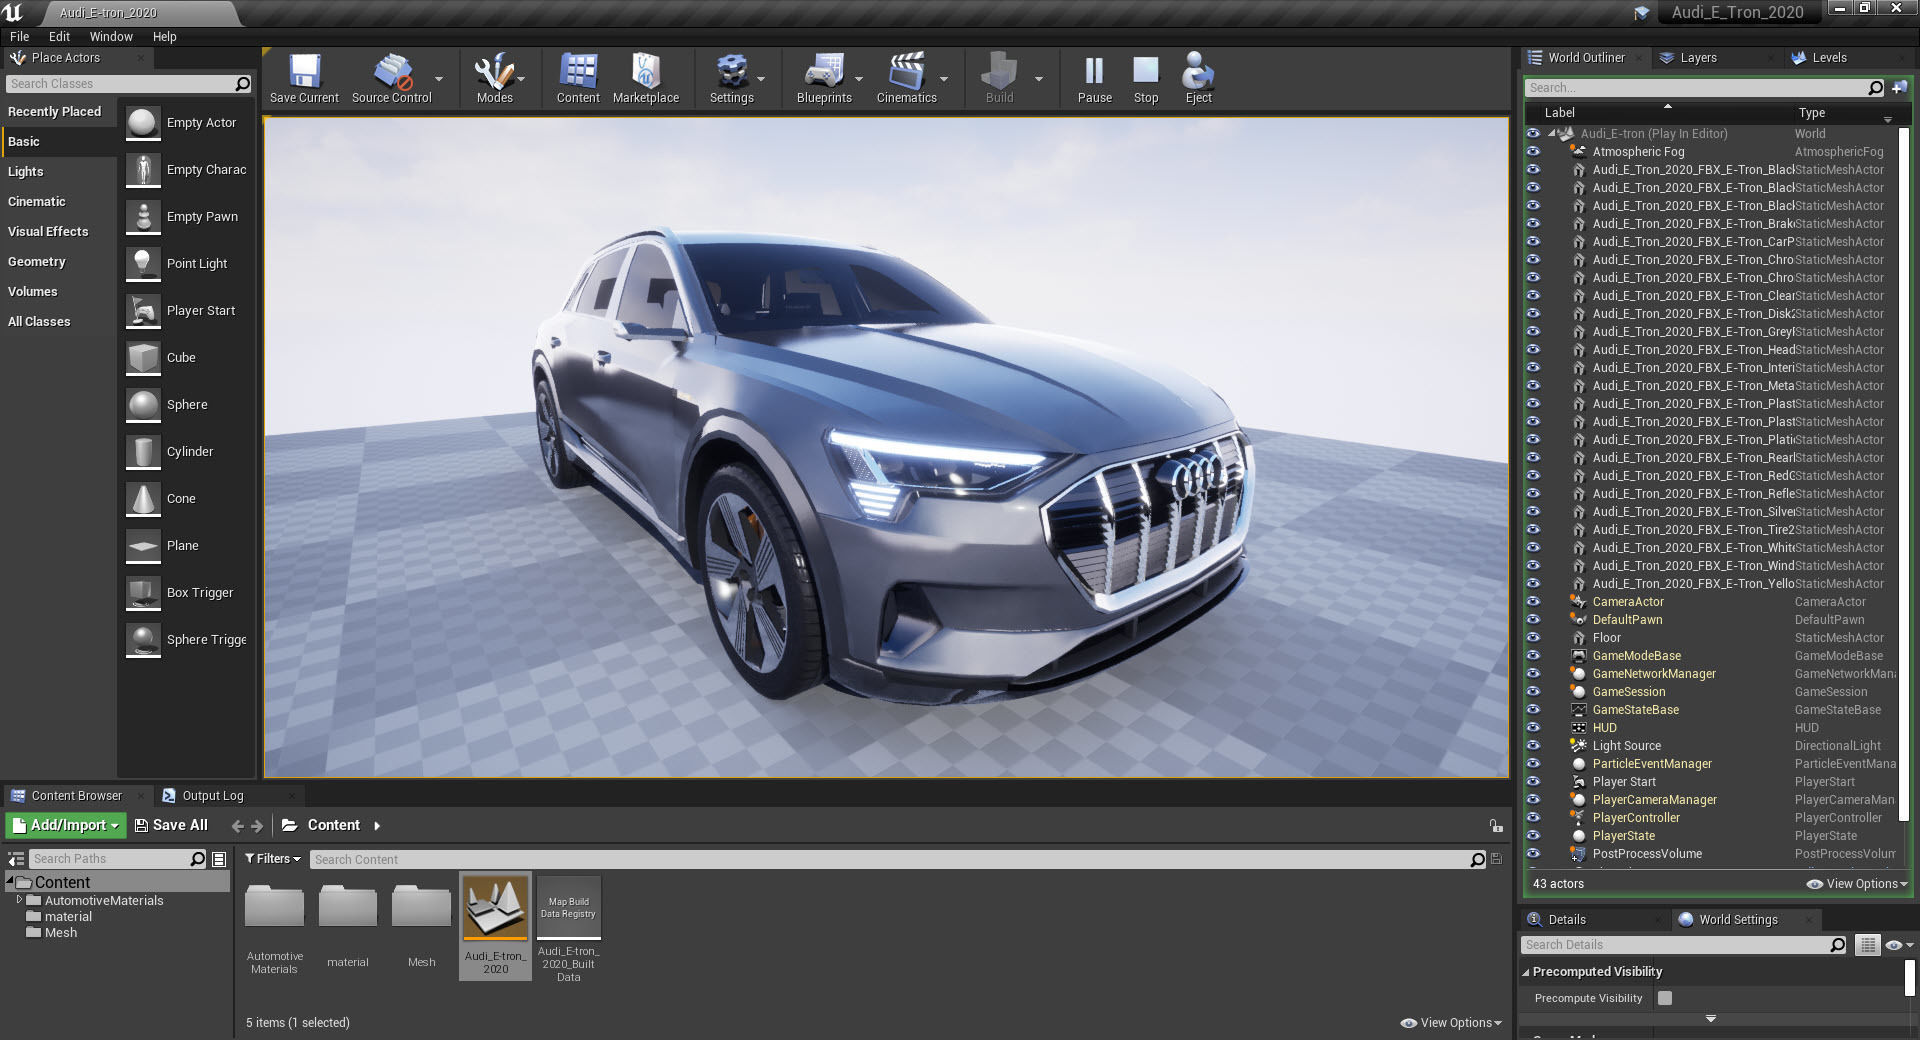This screenshot has width=1920, height=1040.
Task: Select the Player Start actor icon
Action: (143, 311)
